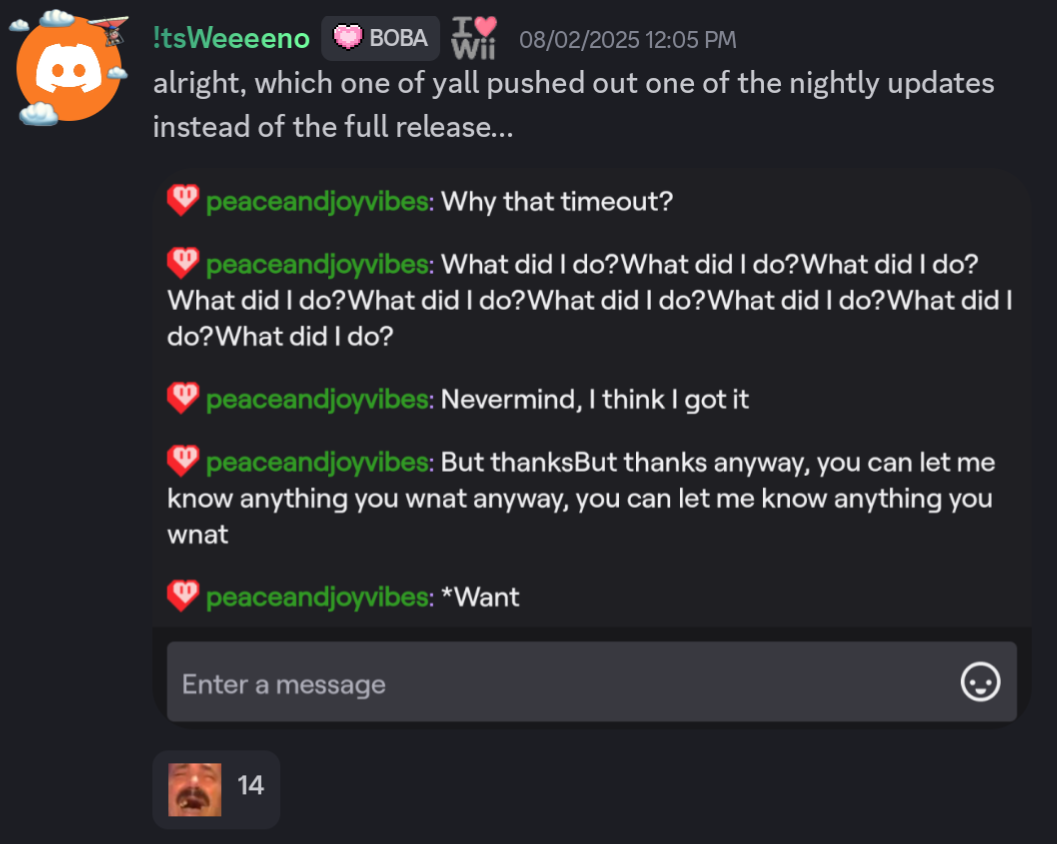Screen dimensions: 1057x844
Task: Click the embedded chat screenshot image
Action: tap(592, 450)
